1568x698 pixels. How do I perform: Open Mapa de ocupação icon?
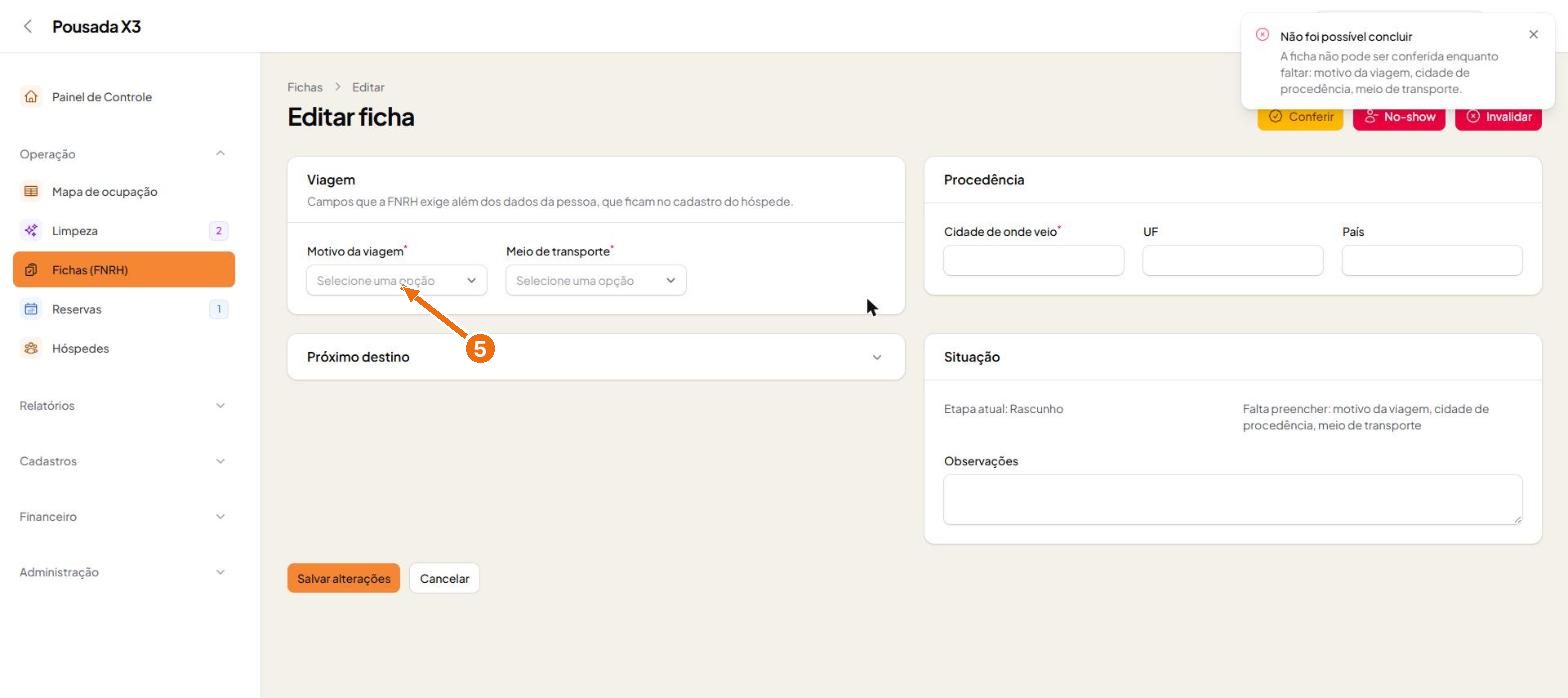point(31,191)
